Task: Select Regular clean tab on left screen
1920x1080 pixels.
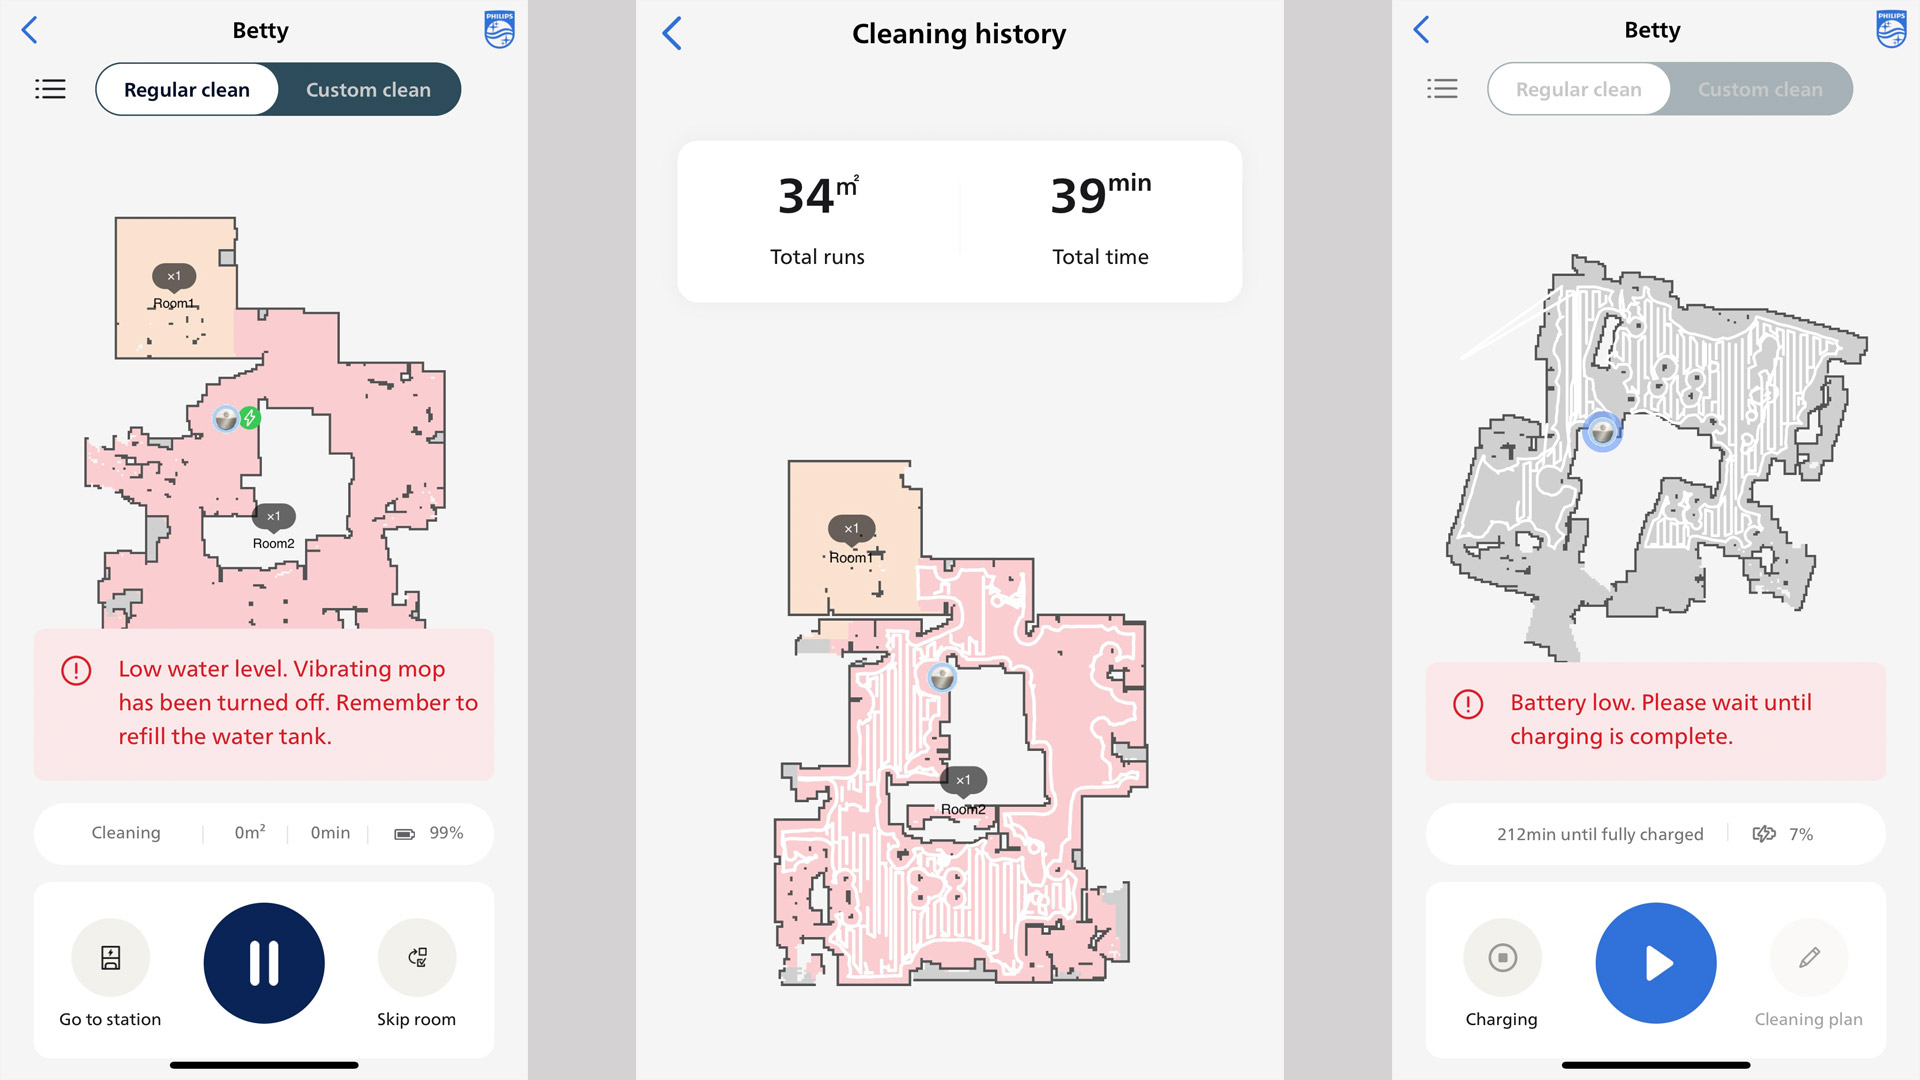Action: (x=186, y=88)
